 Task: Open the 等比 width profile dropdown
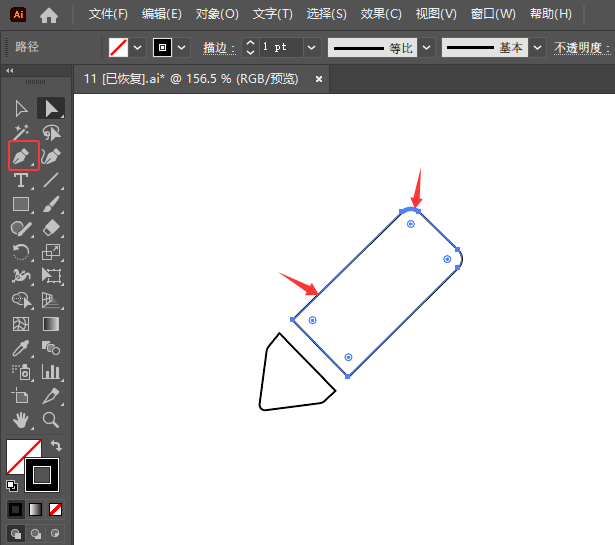pyautogui.click(x=426, y=48)
